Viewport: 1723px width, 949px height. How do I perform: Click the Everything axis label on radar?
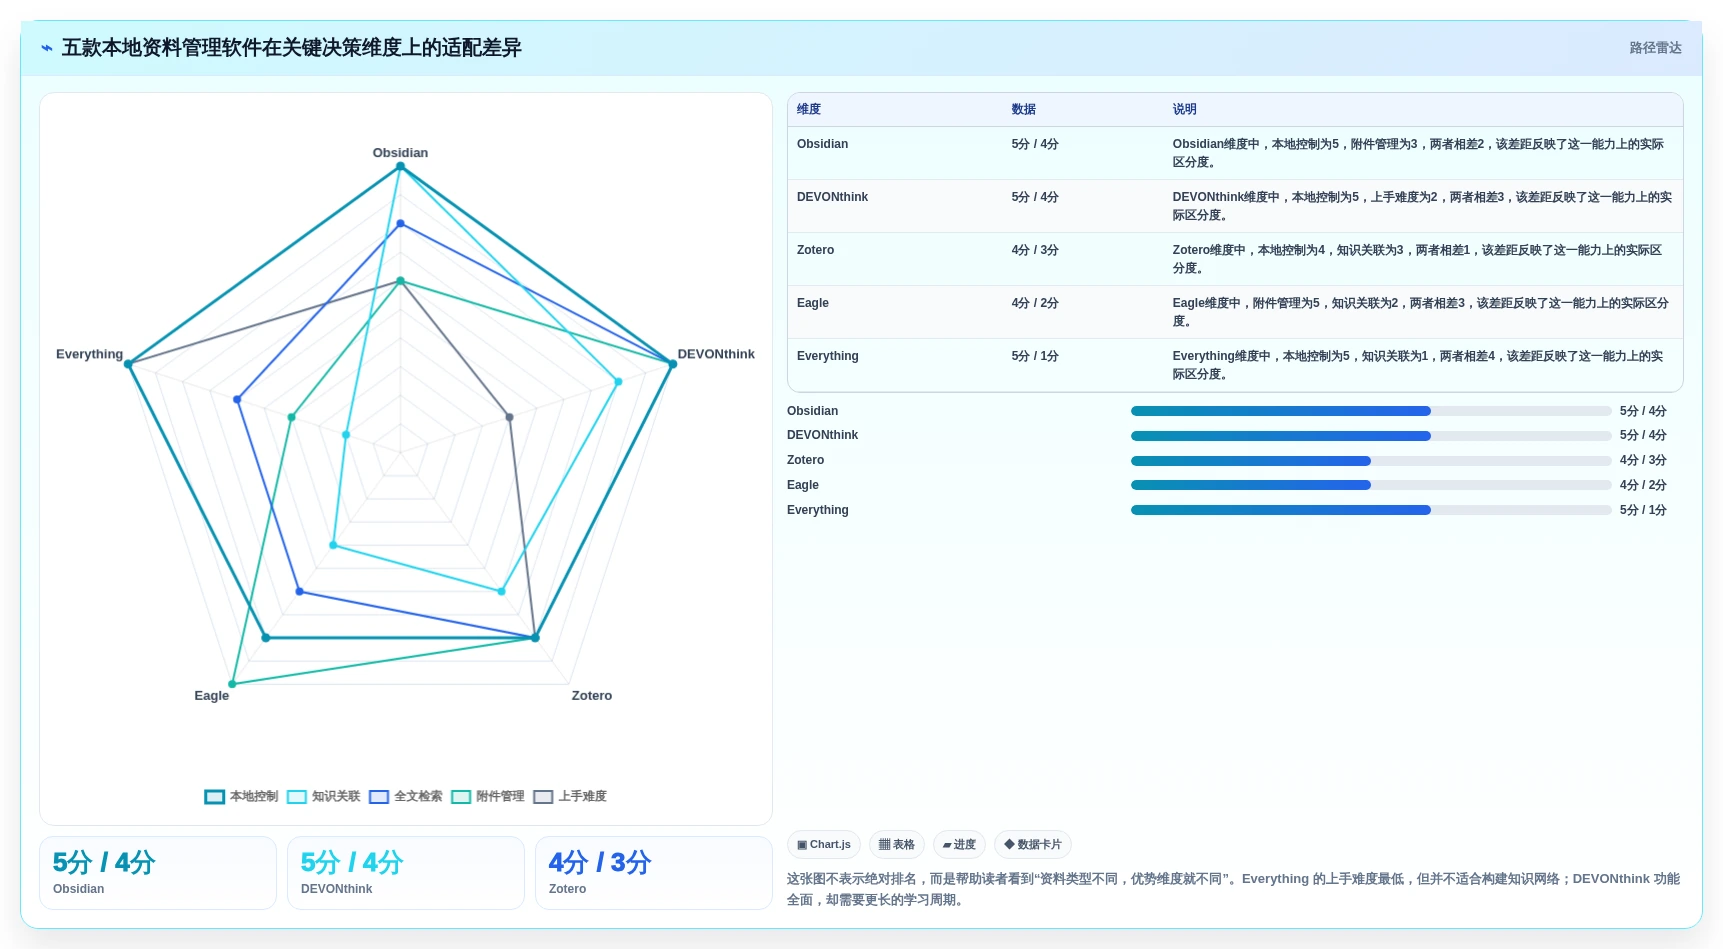[x=89, y=354]
